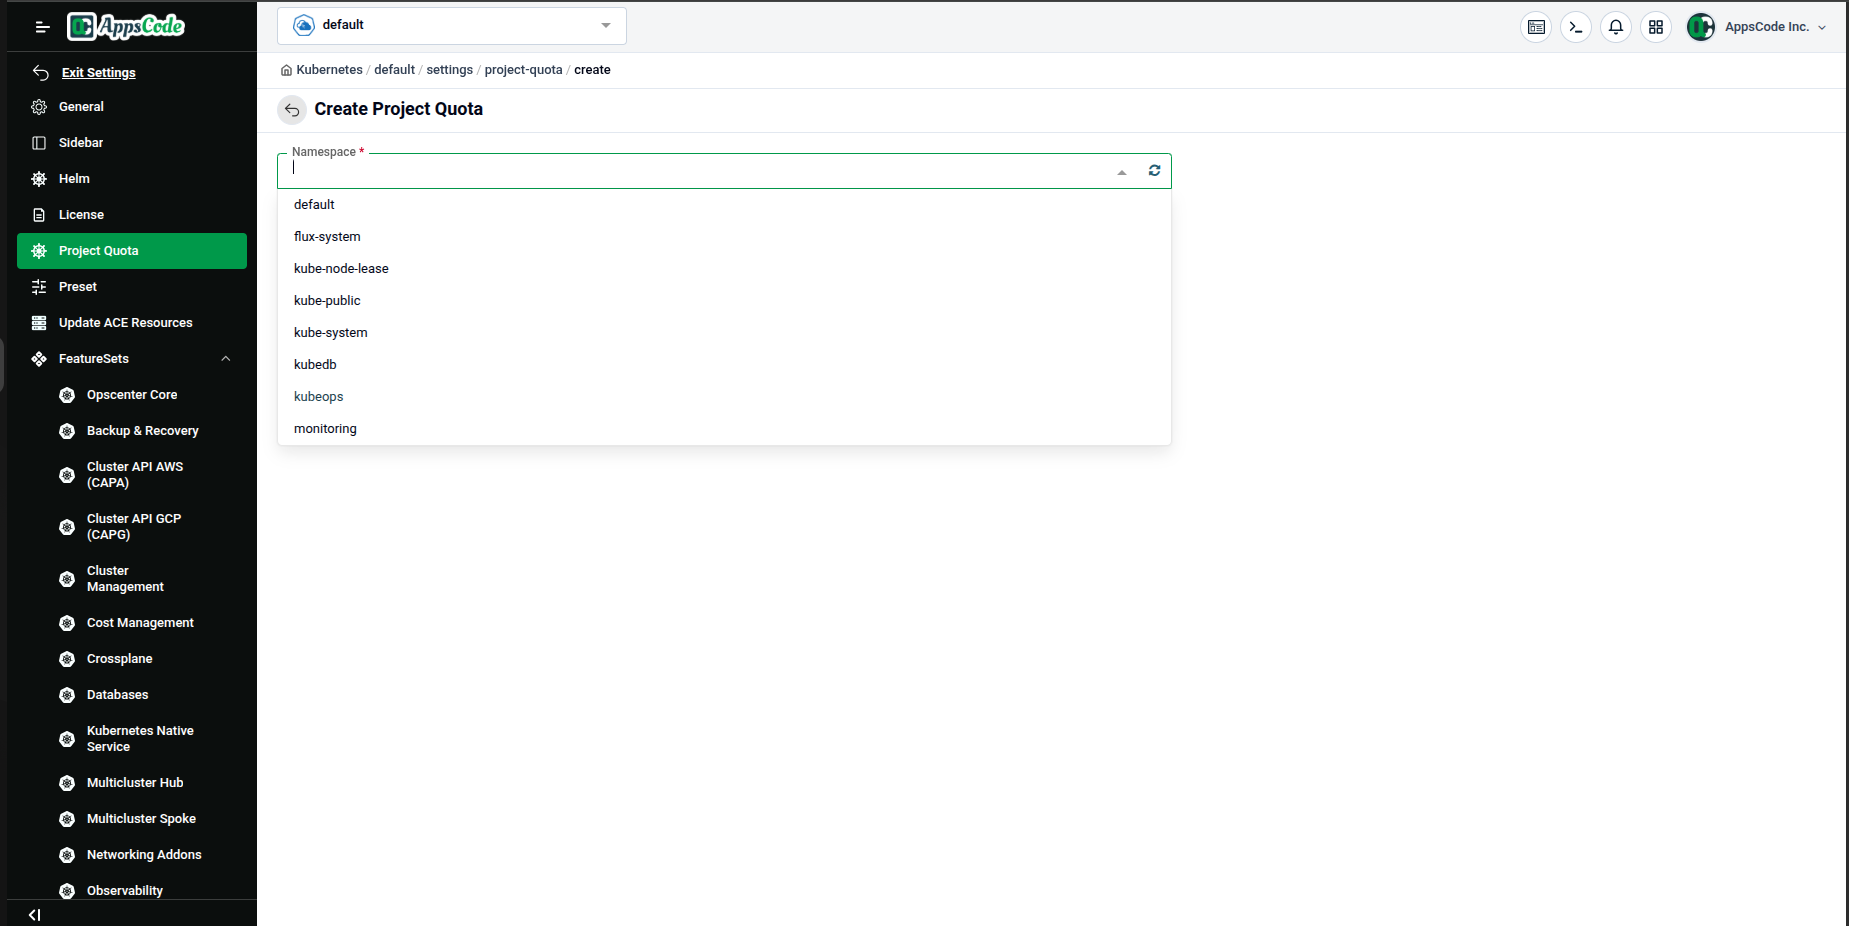Collapse the sidebar using the bottom arrow

(x=35, y=914)
